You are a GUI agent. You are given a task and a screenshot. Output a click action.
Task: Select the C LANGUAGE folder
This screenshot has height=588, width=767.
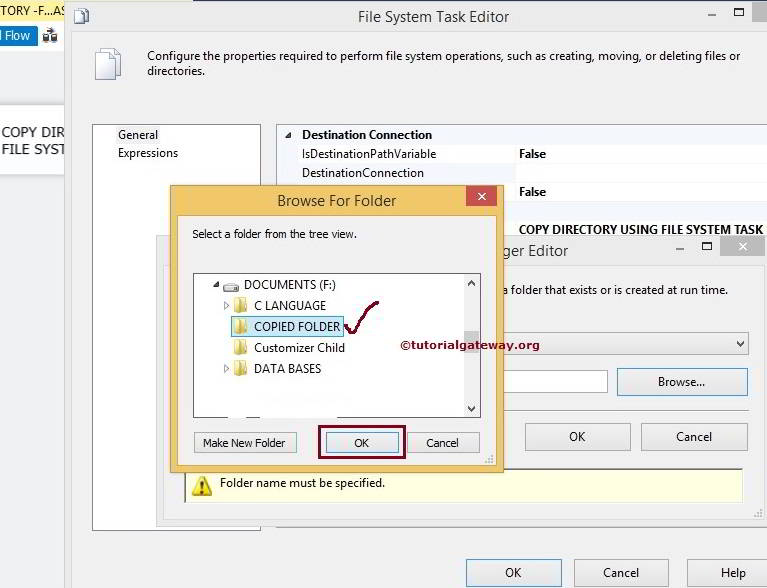pos(290,306)
